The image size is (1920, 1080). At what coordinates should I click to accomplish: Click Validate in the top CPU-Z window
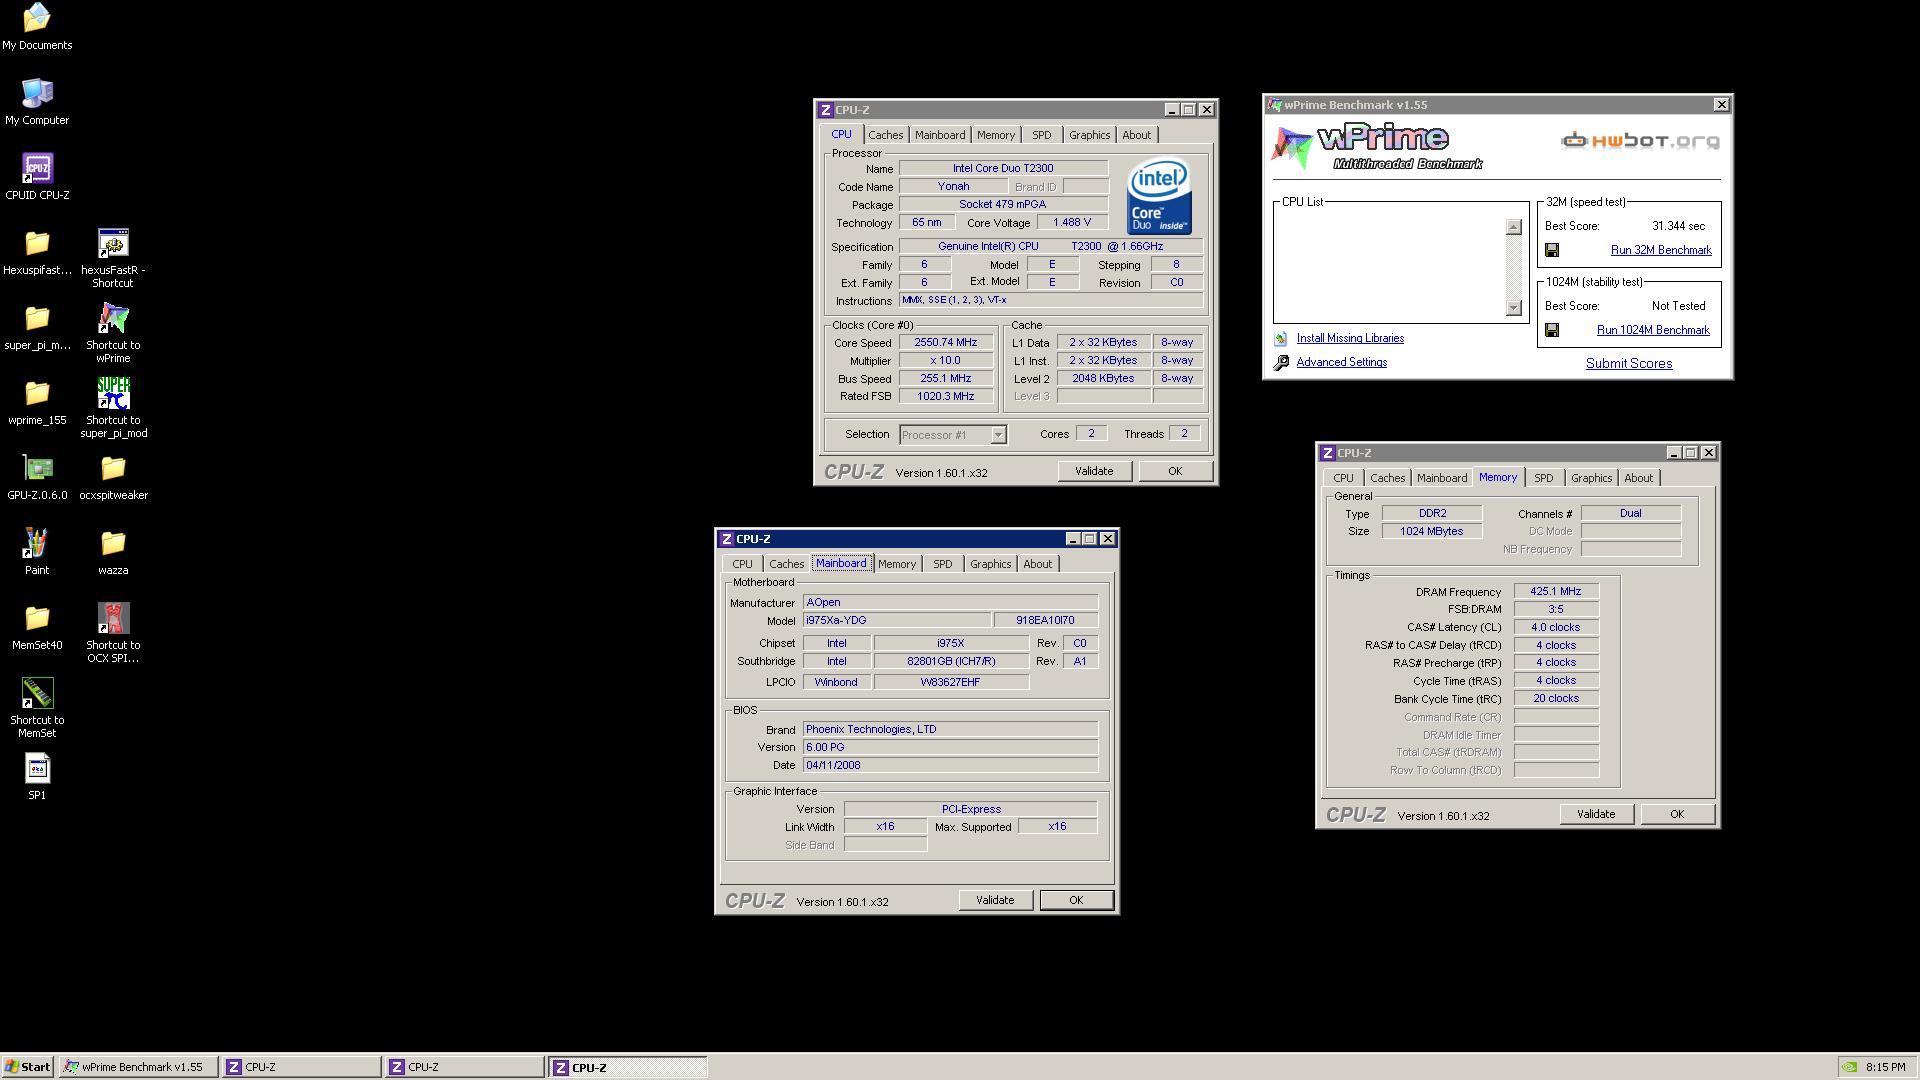click(1093, 471)
